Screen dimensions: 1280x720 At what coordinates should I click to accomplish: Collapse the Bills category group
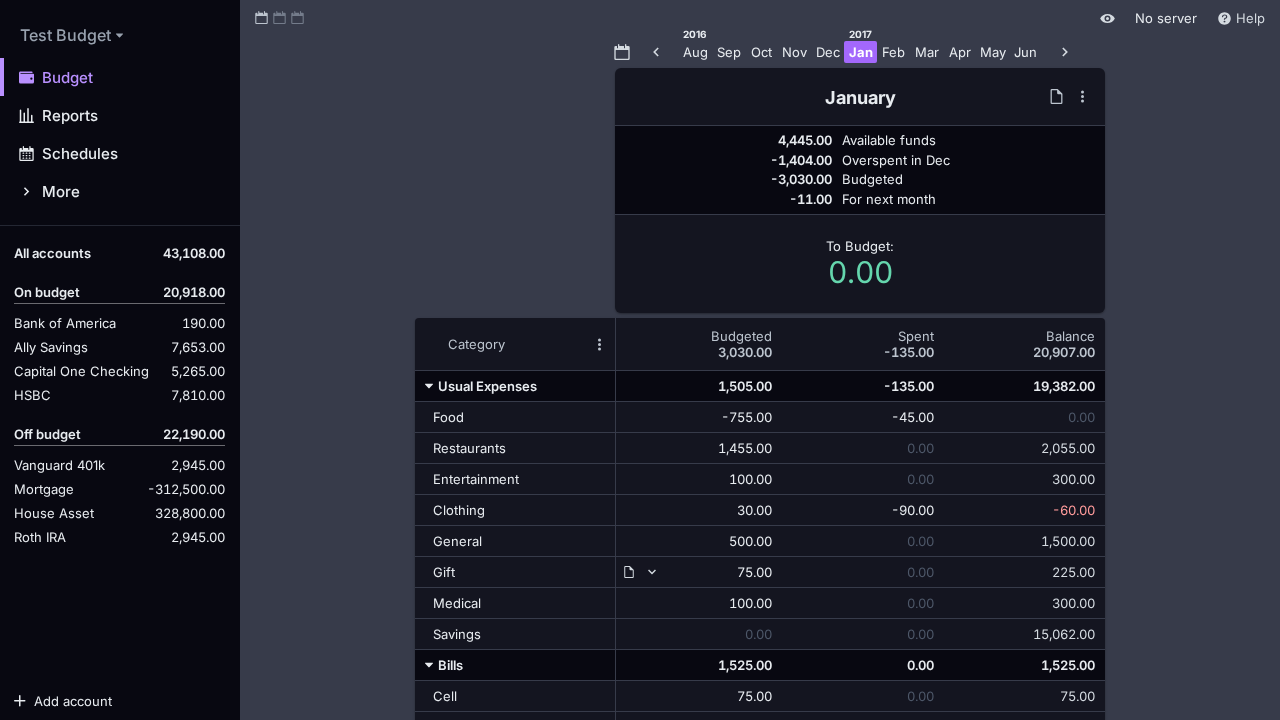(429, 665)
